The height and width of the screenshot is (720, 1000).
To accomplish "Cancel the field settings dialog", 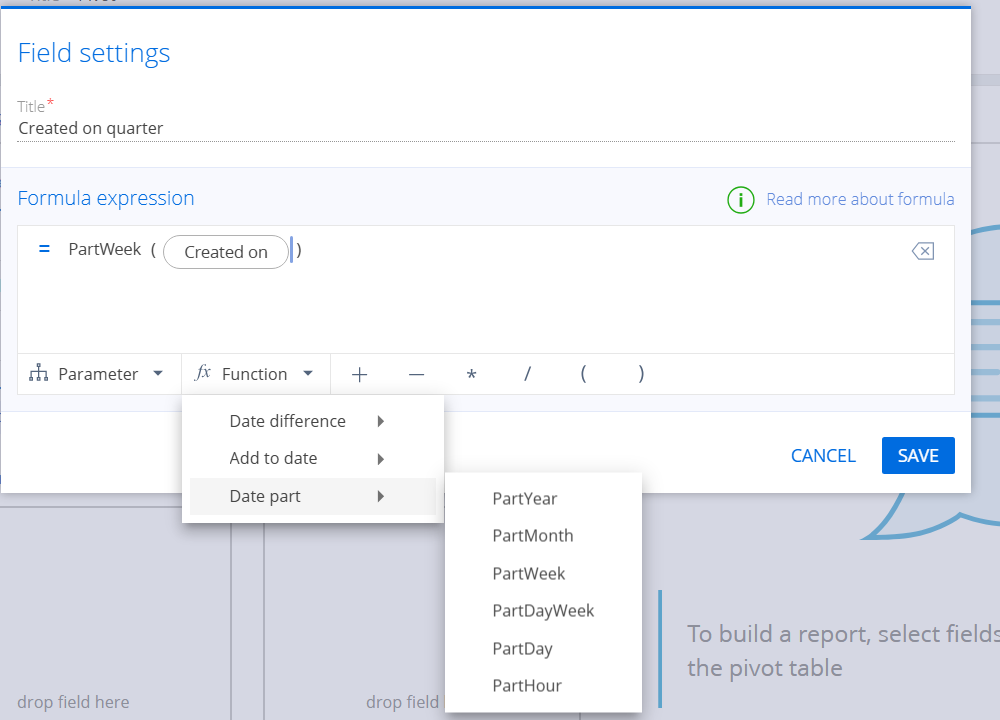I will tap(823, 456).
